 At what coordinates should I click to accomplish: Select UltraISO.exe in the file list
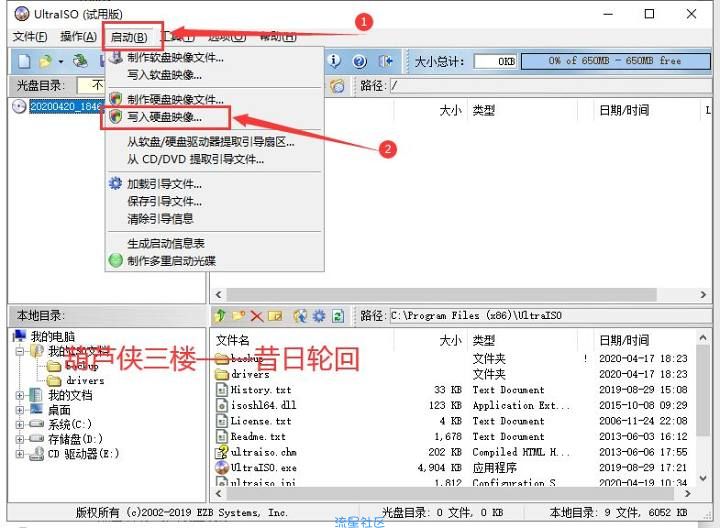tap(264, 467)
